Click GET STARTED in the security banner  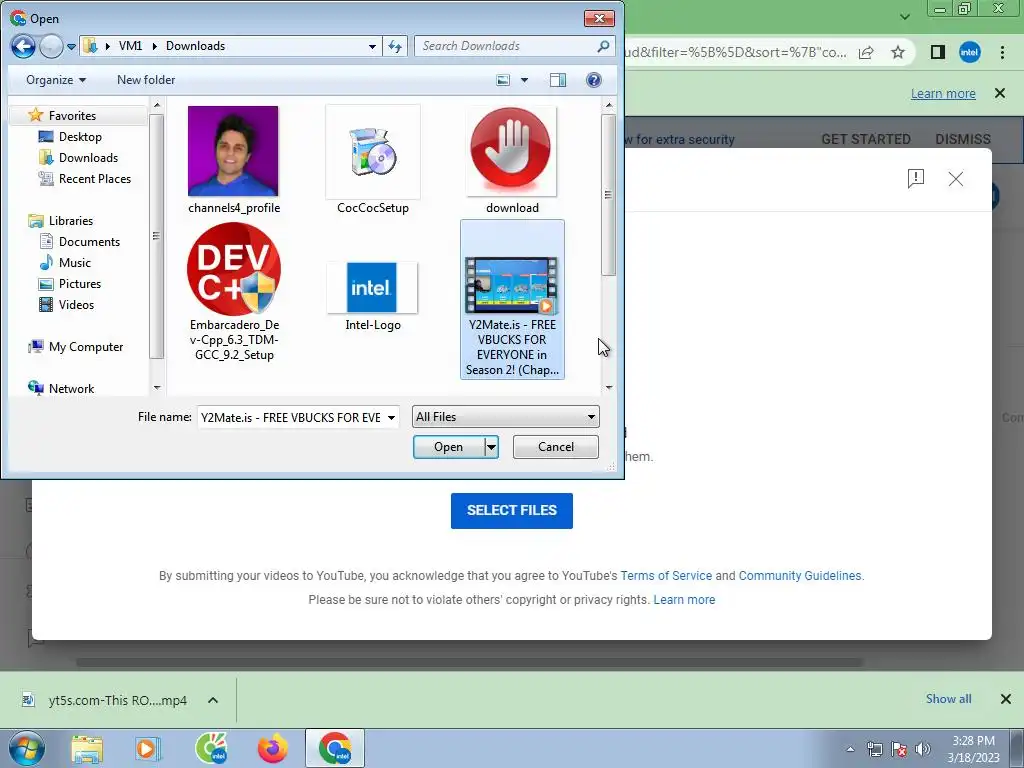(865, 139)
